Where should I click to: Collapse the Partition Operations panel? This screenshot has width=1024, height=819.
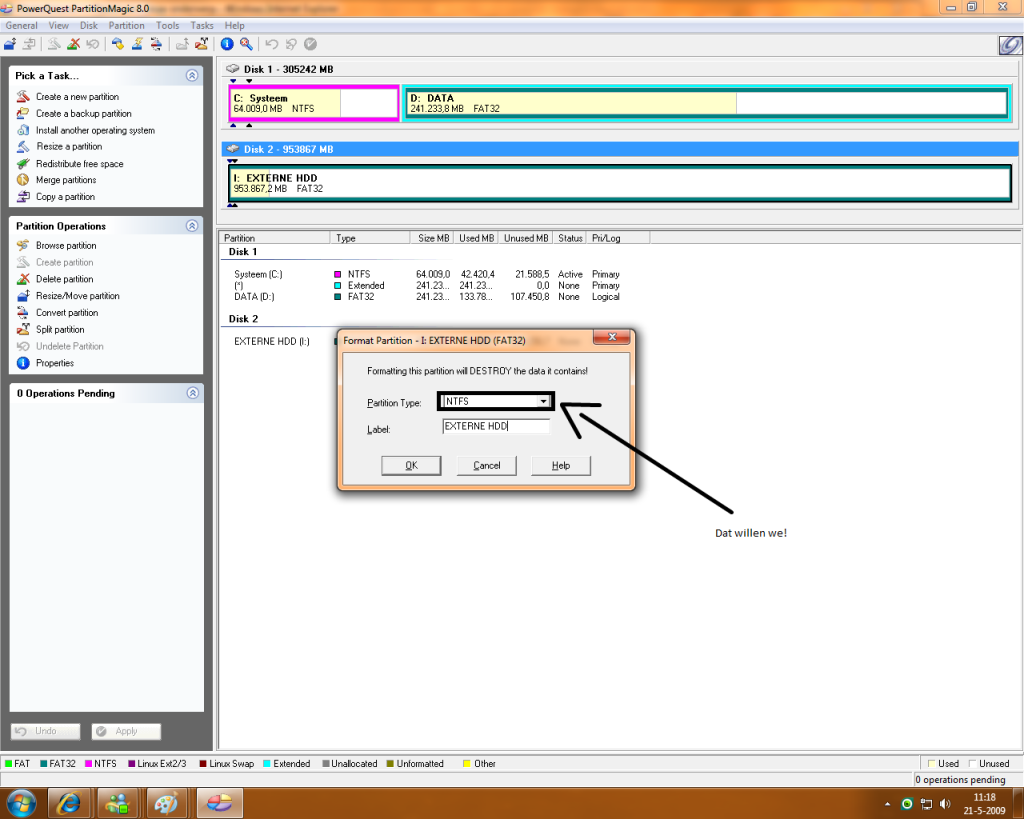(192, 225)
